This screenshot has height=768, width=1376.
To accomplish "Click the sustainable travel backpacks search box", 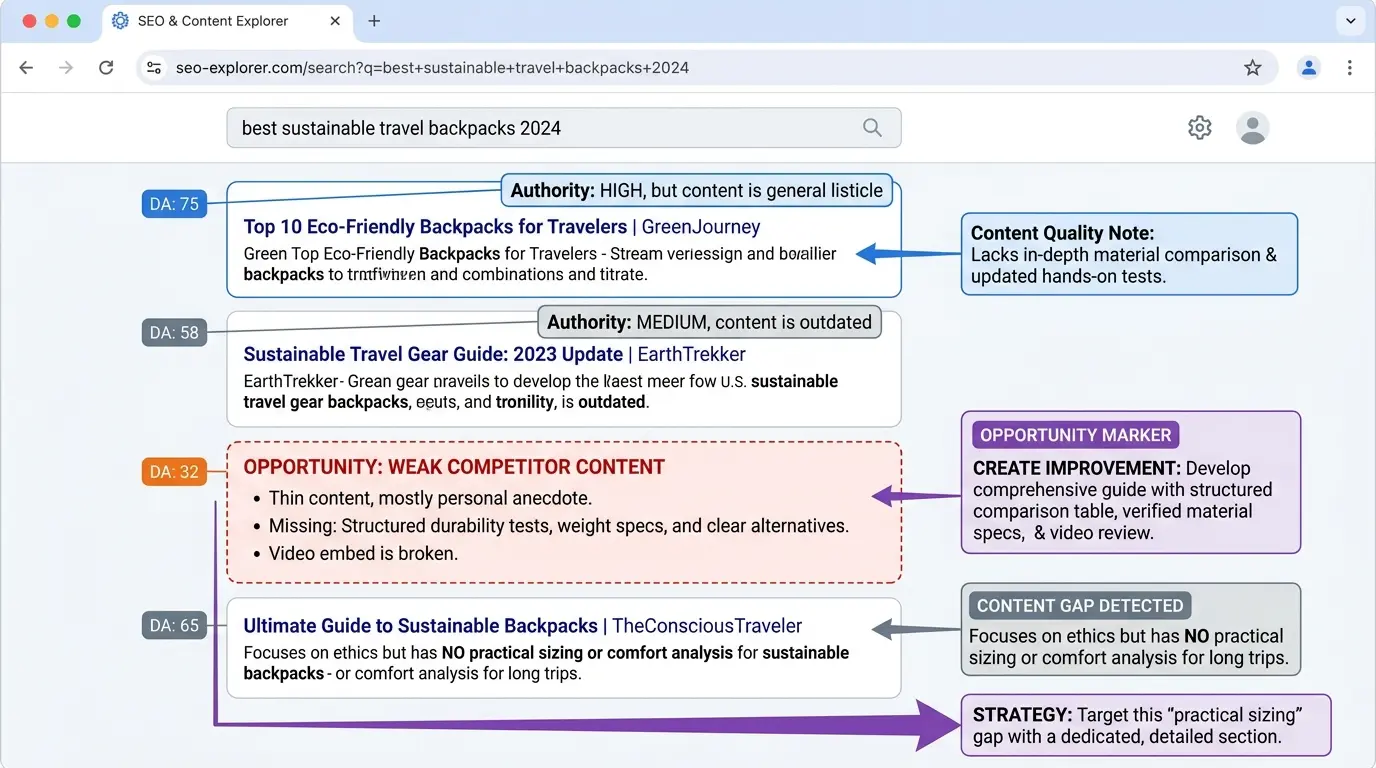I will coord(564,128).
